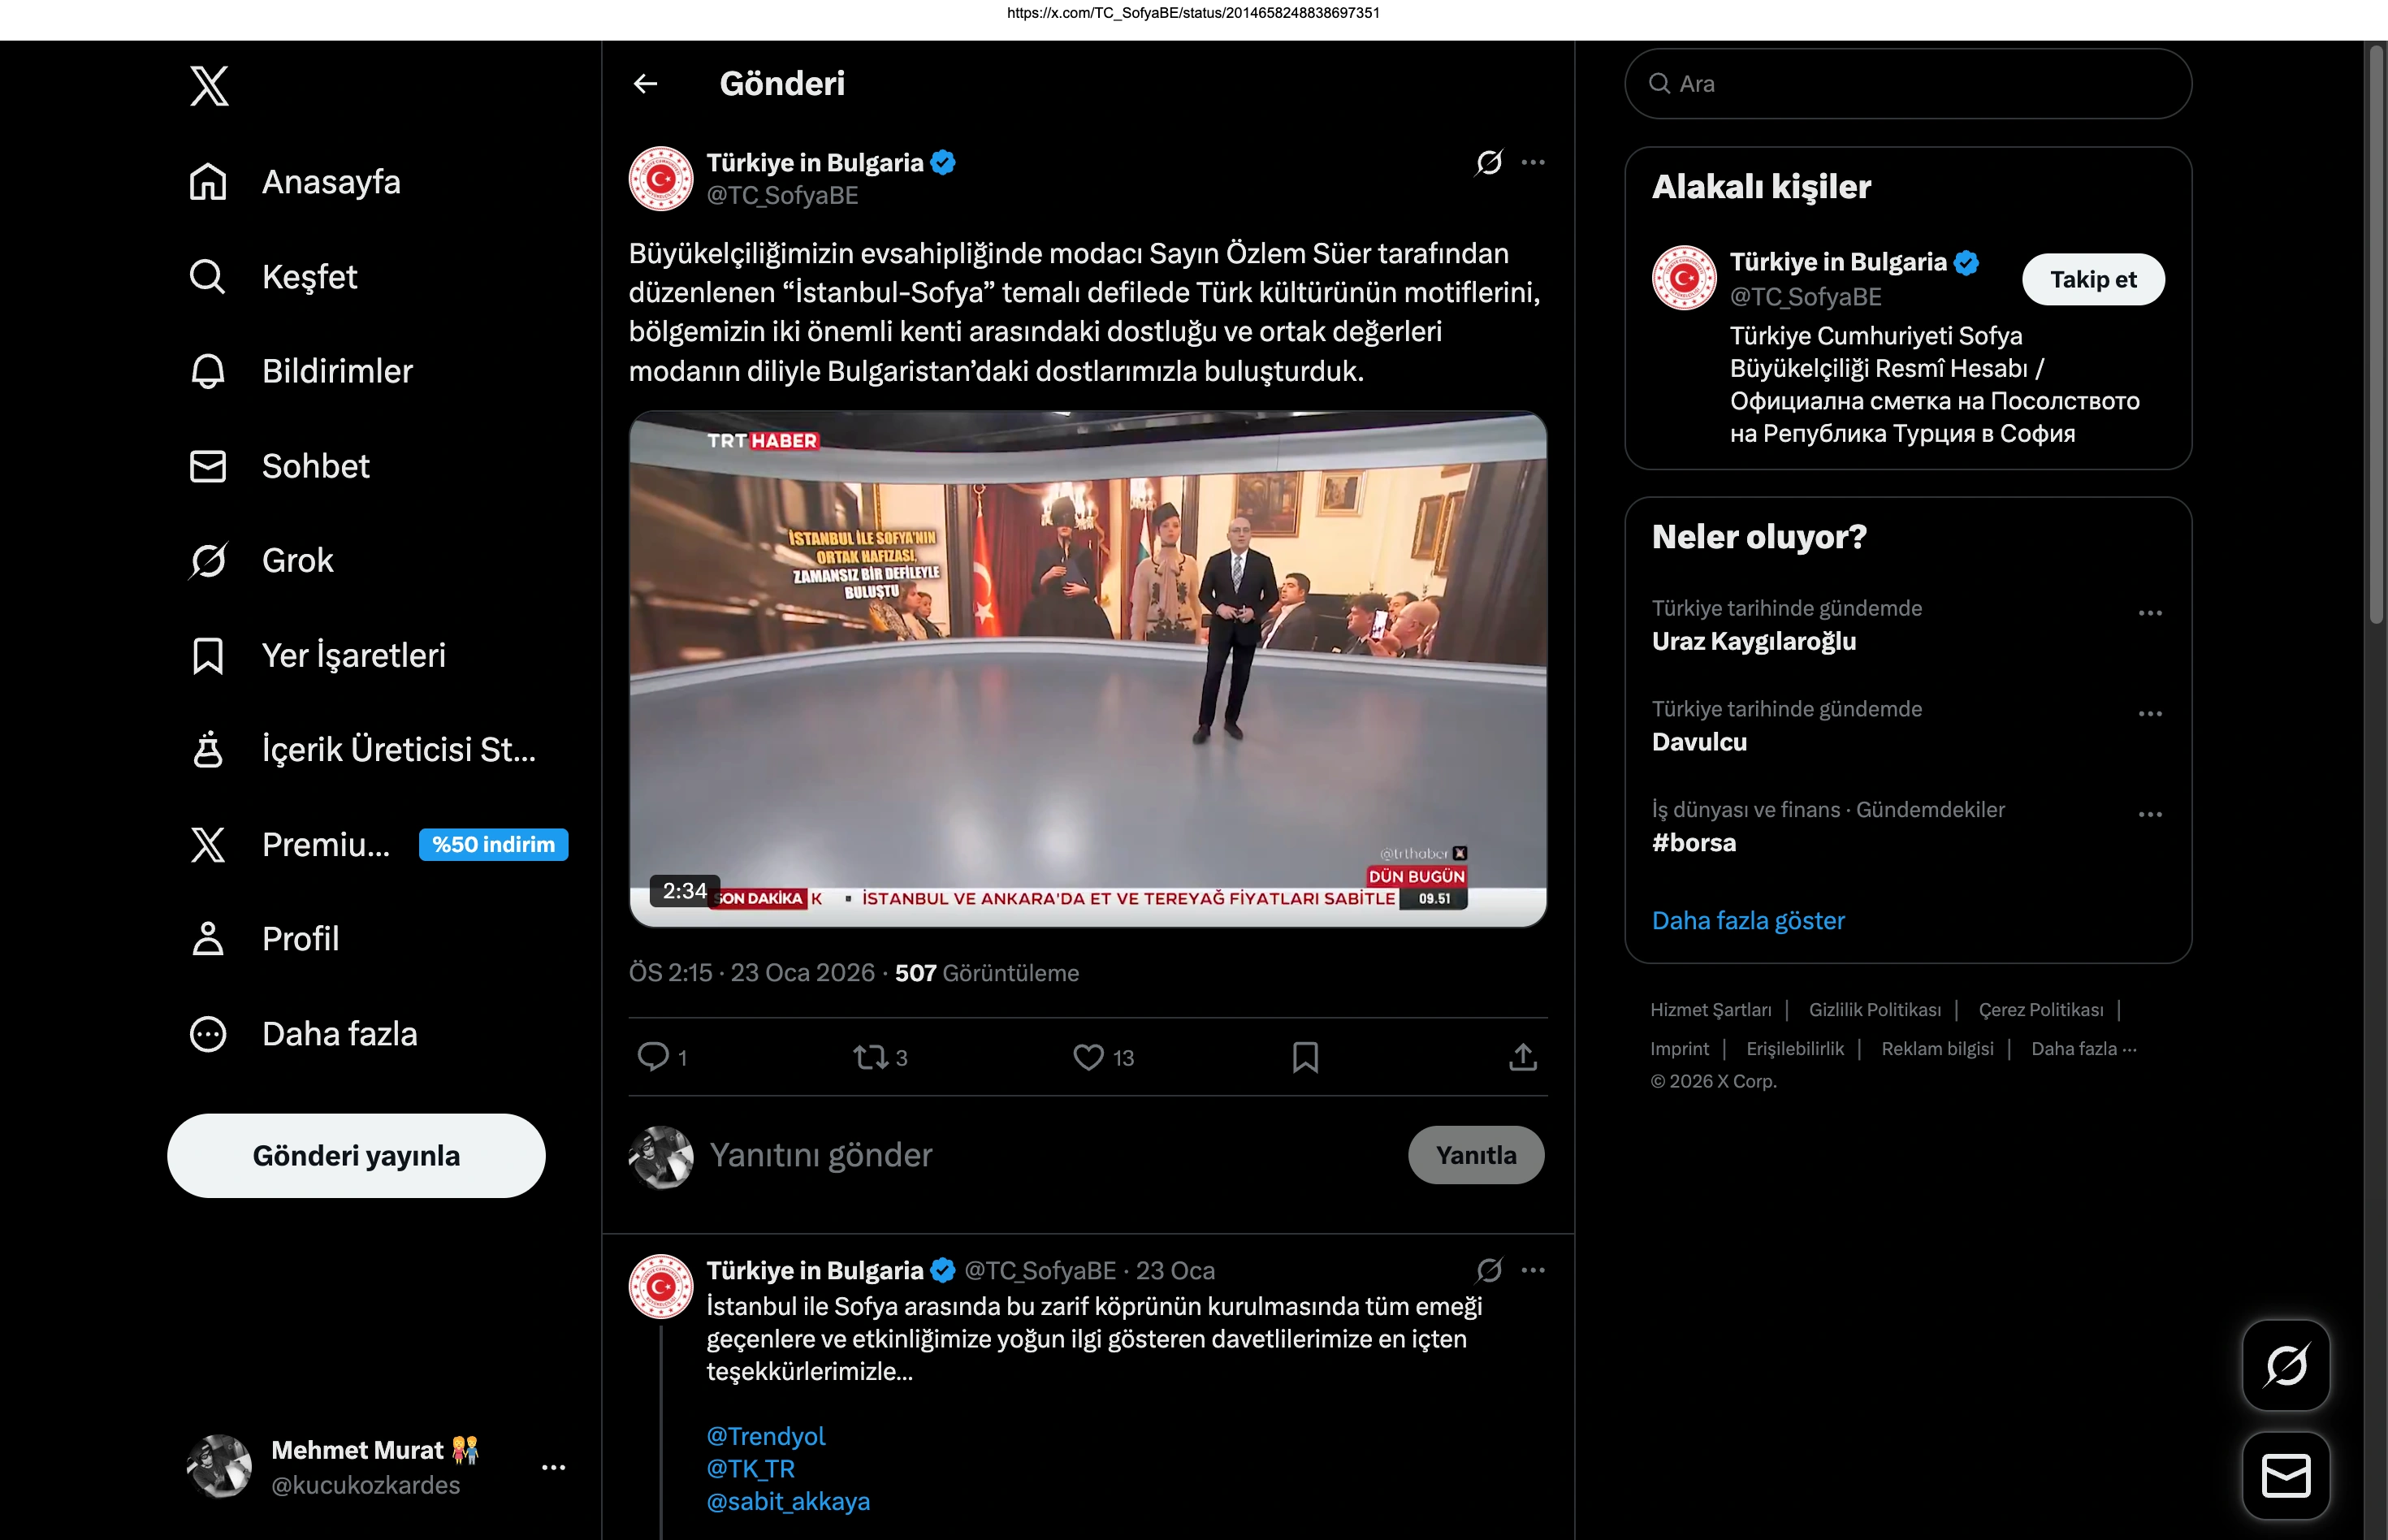Click the Daha fazla göster link
This screenshot has width=2388, height=1540.
coord(1748,921)
